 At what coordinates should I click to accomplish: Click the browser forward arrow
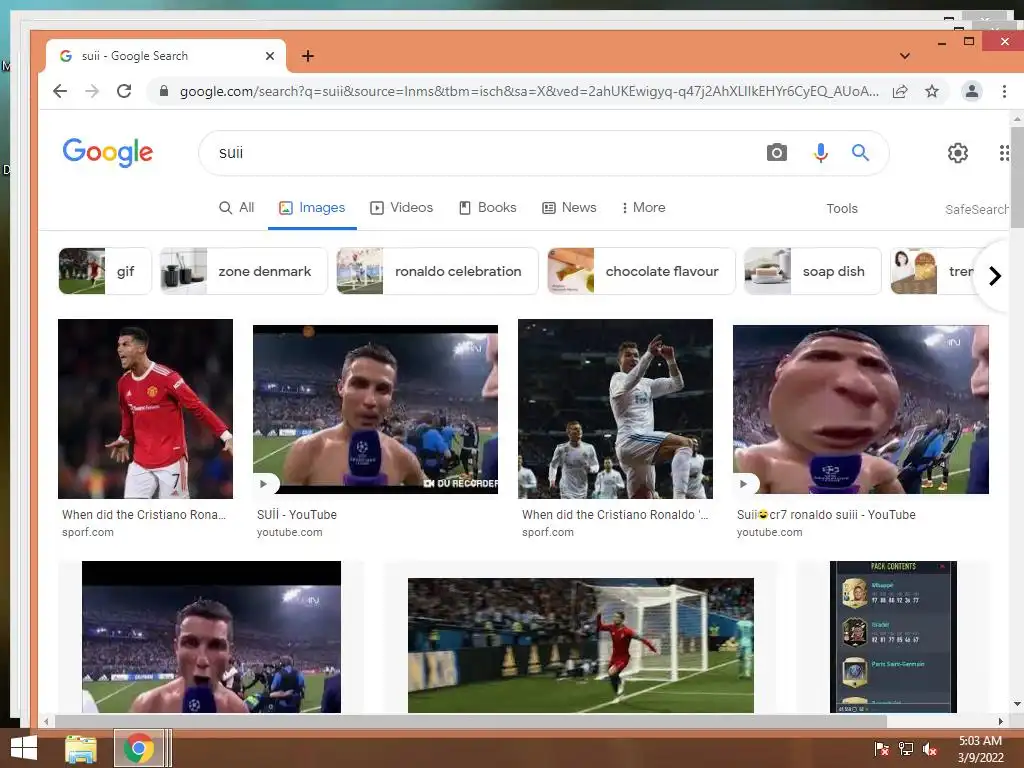point(92,91)
